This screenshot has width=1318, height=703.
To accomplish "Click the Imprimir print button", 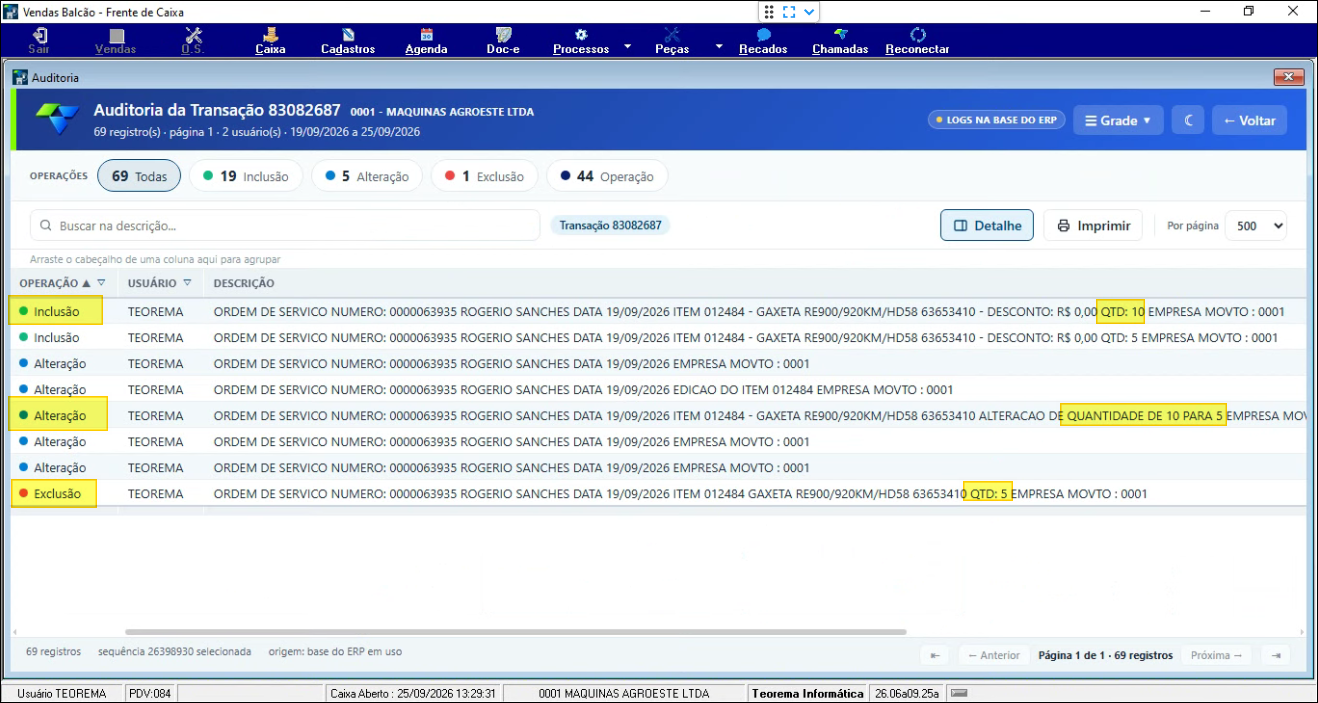I will tap(1094, 226).
